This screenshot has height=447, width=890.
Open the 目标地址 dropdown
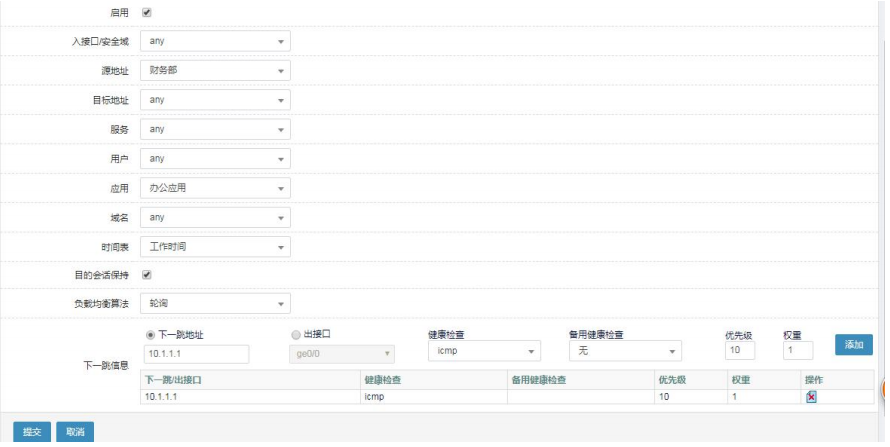click(215, 100)
